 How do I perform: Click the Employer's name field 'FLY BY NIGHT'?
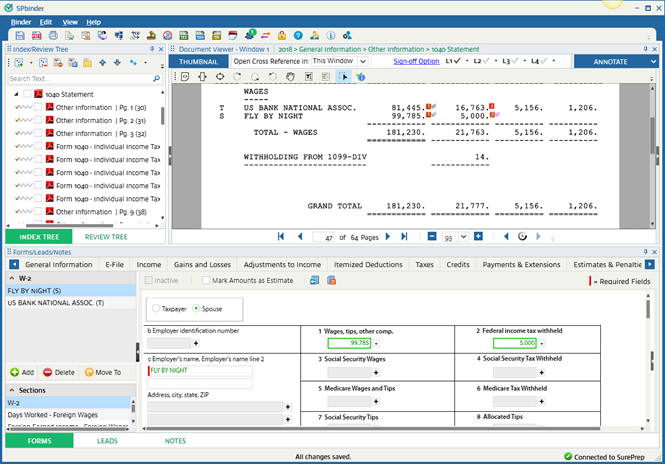[x=199, y=369]
